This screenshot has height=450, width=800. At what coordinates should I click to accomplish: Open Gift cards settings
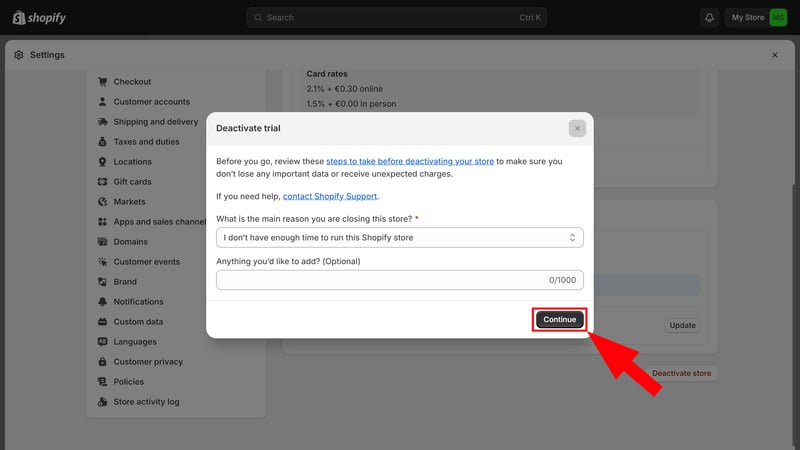point(132,182)
